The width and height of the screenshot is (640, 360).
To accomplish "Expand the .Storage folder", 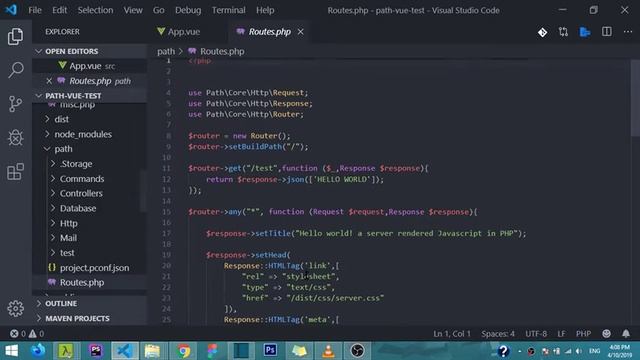I will point(89,164).
